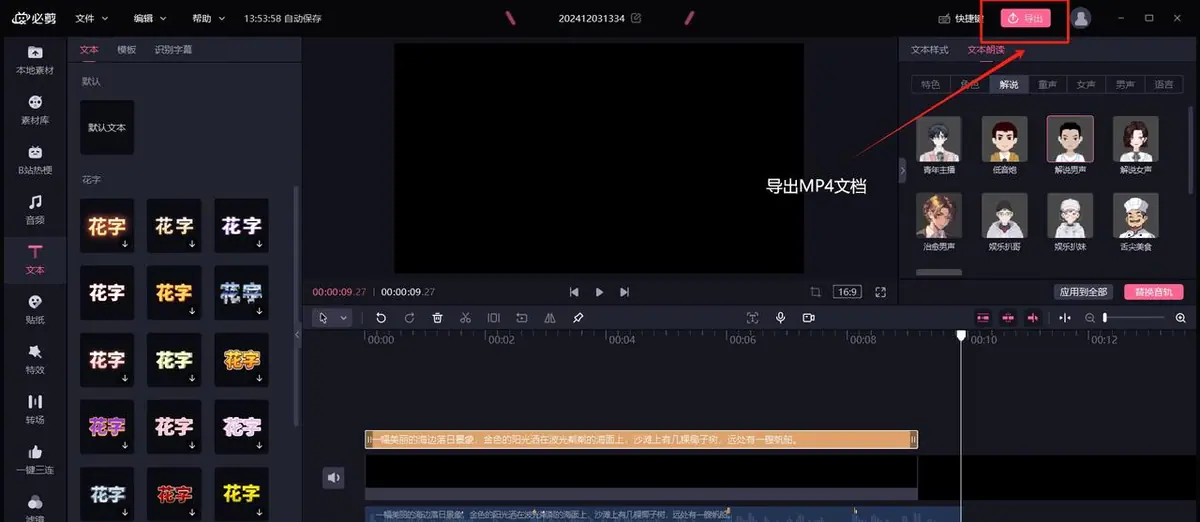Select the orange subtitle clip on timeline

(x=641, y=439)
